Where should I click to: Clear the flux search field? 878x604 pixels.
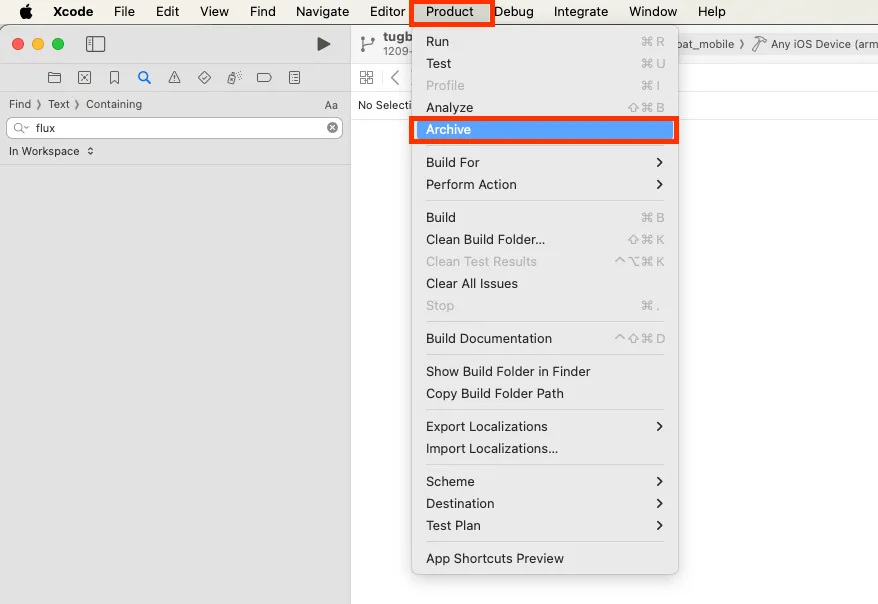tap(332, 128)
